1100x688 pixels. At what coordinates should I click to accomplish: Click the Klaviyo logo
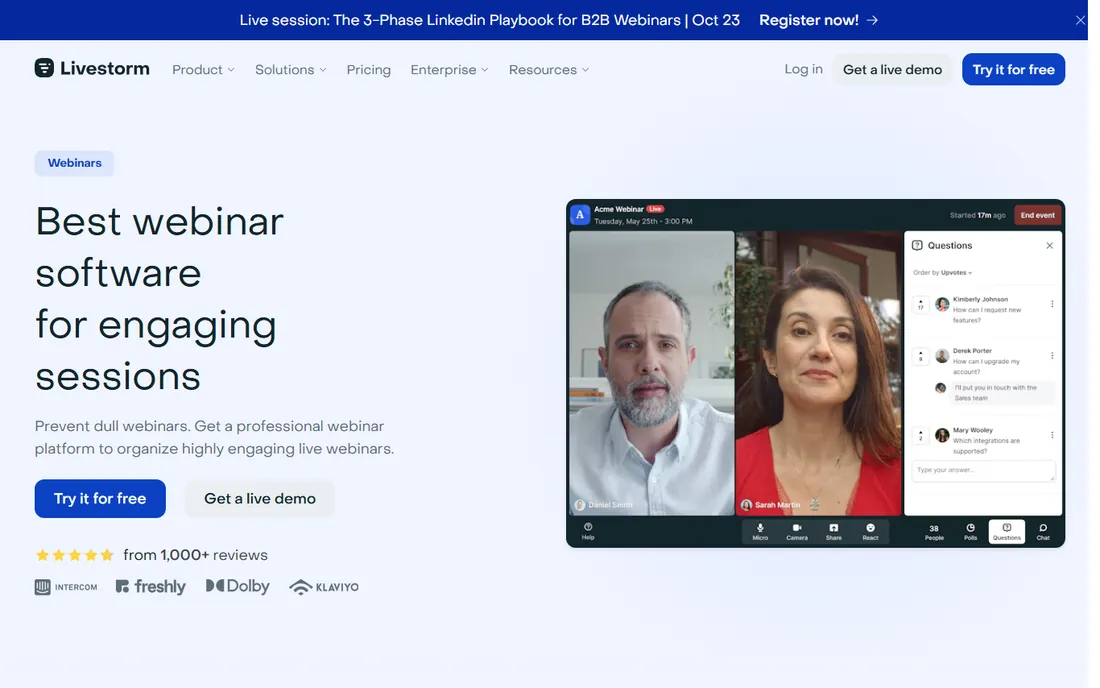324,587
